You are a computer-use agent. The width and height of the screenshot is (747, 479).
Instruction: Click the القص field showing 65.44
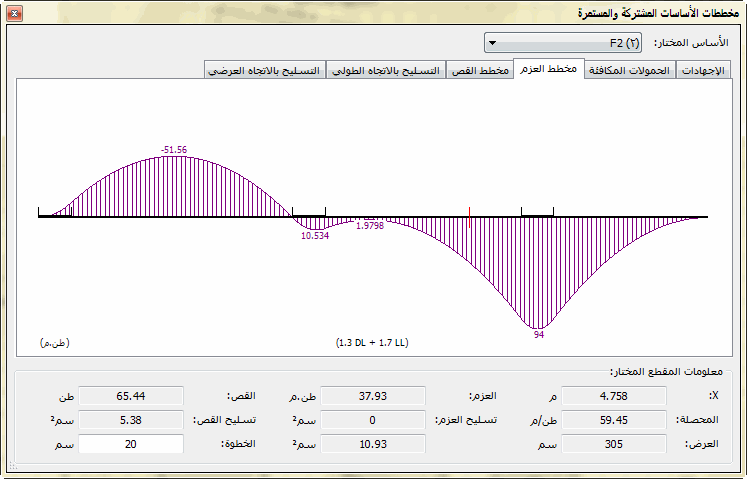tap(132, 396)
